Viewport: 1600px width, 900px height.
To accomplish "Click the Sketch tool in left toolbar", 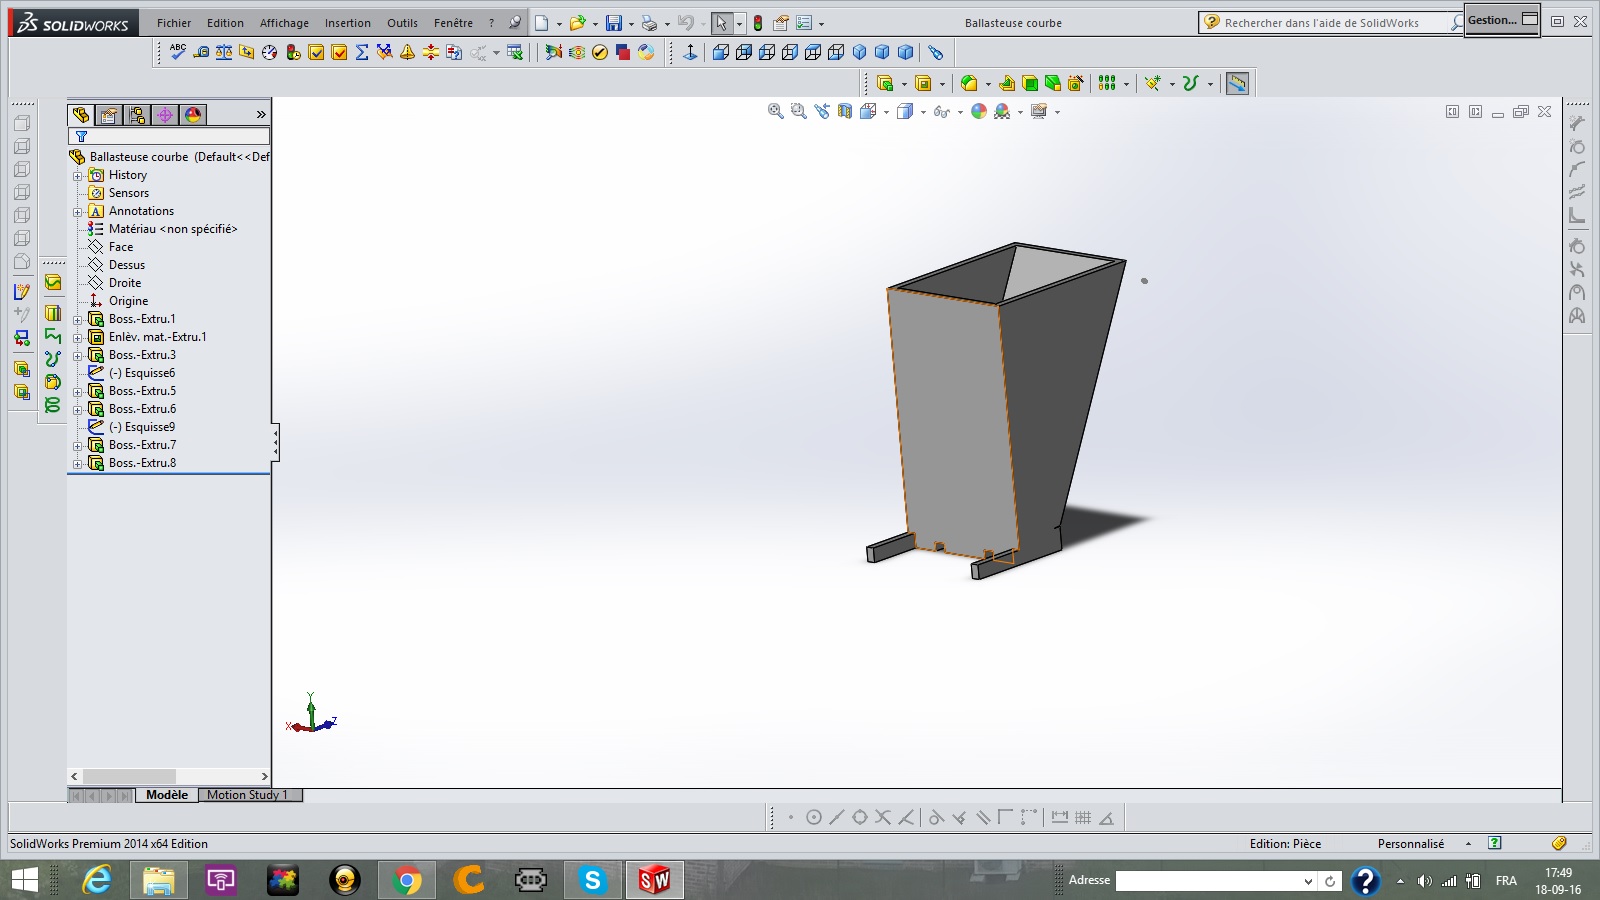I will click(x=22, y=291).
